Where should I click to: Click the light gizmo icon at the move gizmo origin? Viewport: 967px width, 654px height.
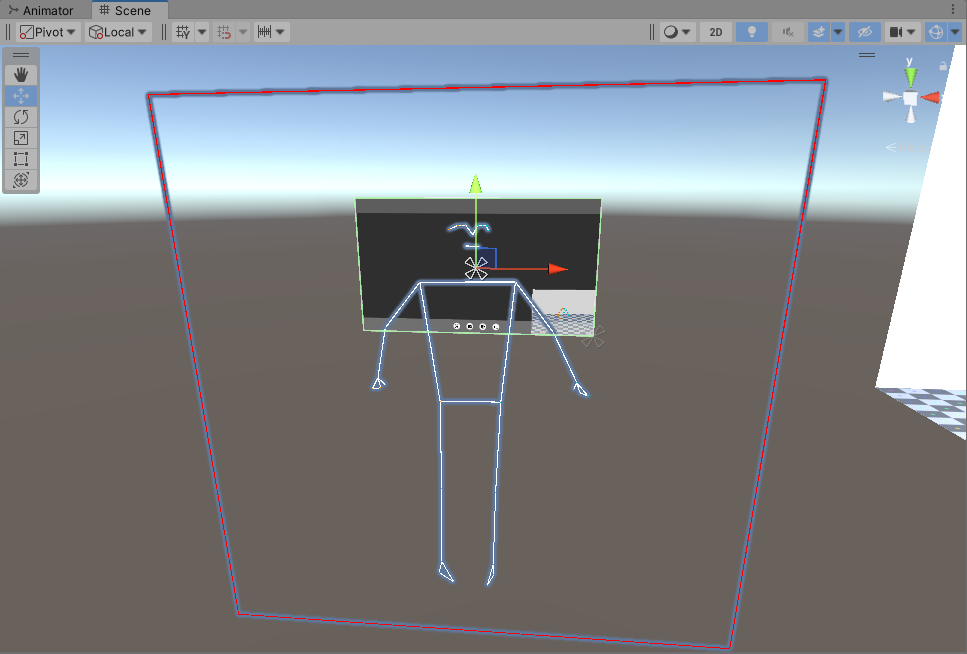click(x=475, y=268)
